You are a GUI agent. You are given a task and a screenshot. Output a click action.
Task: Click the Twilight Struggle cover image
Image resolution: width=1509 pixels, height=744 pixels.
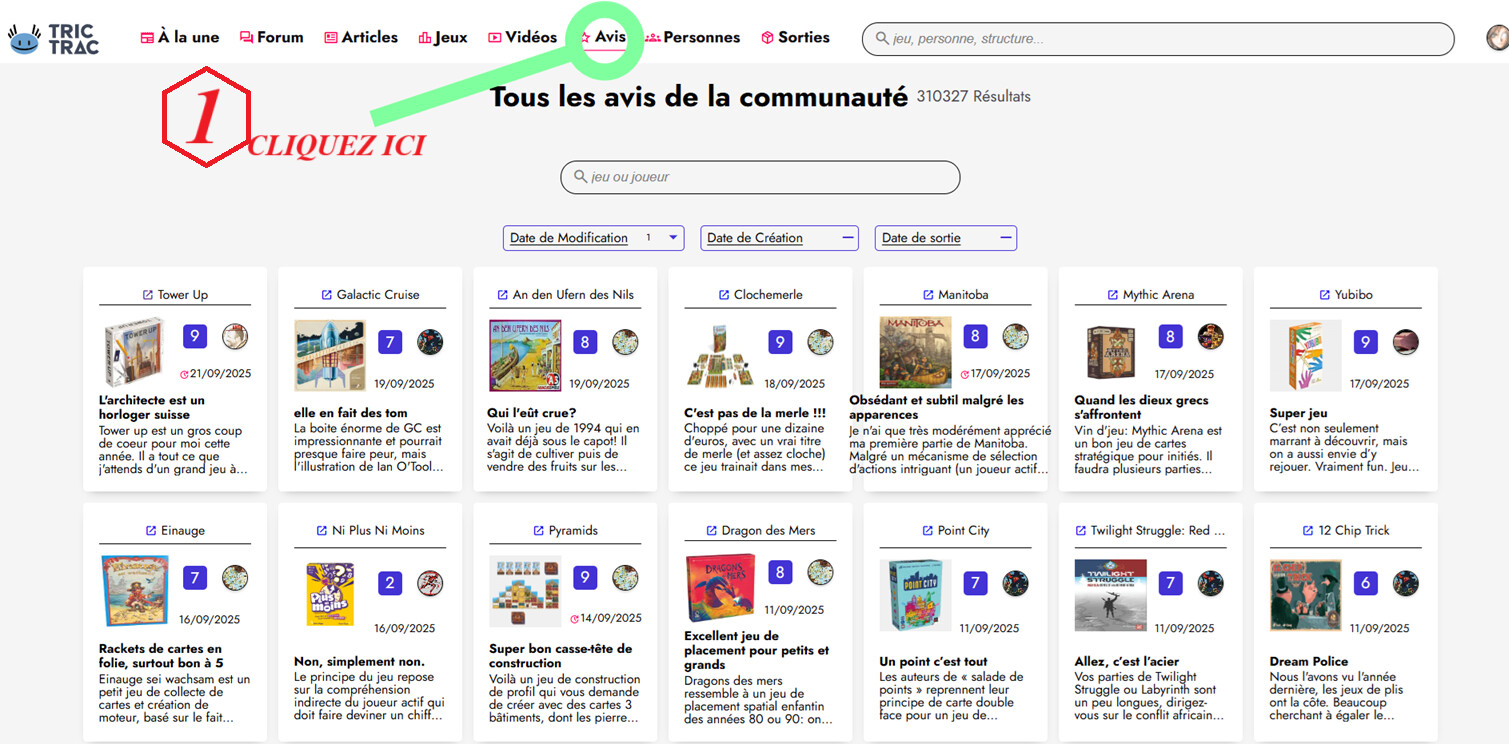tap(1111, 596)
